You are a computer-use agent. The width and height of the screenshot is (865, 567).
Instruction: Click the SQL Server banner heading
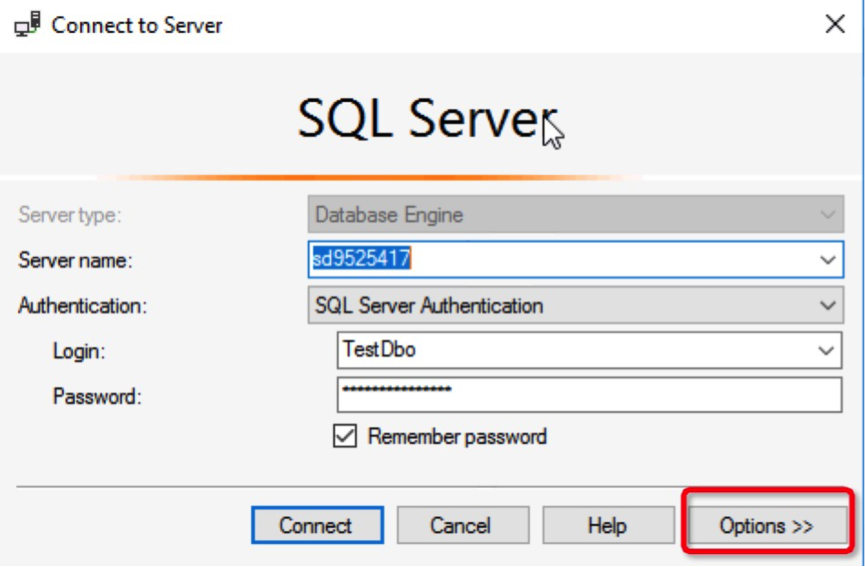click(x=425, y=118)
